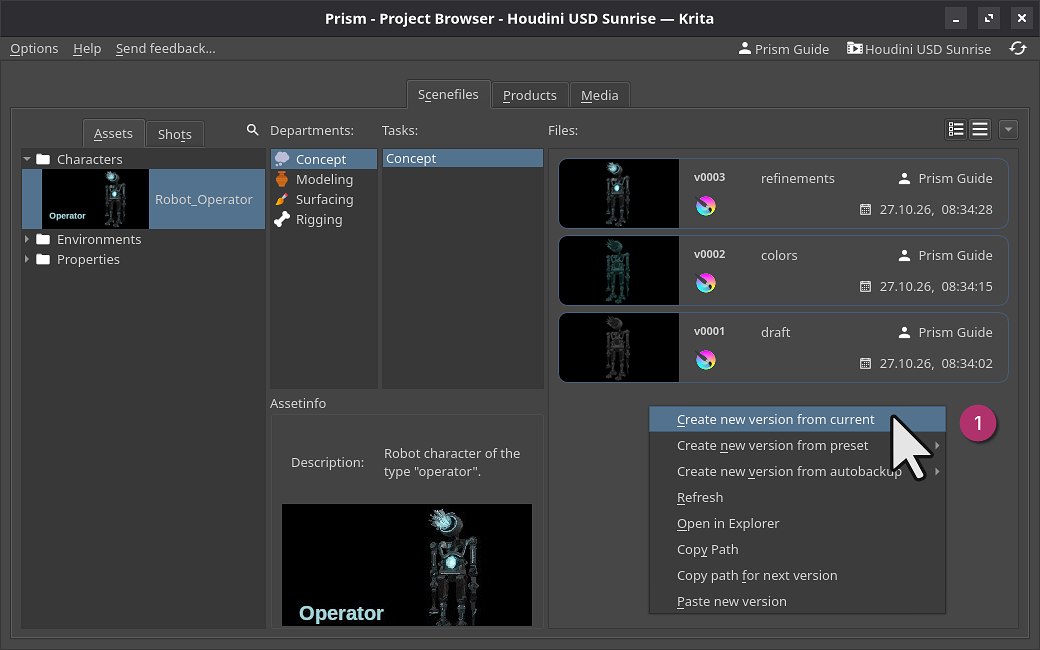
Task: Click the Environments folder icon
Action: (x=43, y=239)
